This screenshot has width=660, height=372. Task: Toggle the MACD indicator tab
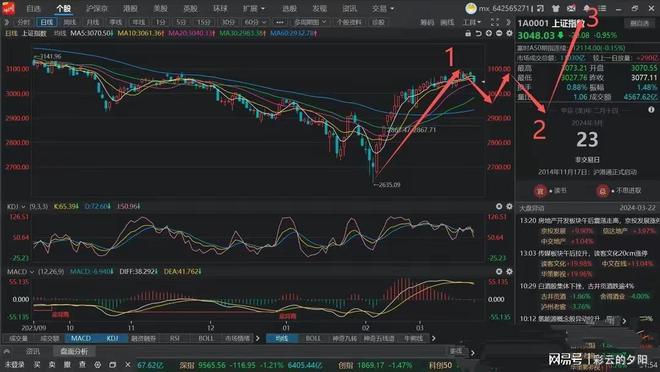tap(80, 338)
